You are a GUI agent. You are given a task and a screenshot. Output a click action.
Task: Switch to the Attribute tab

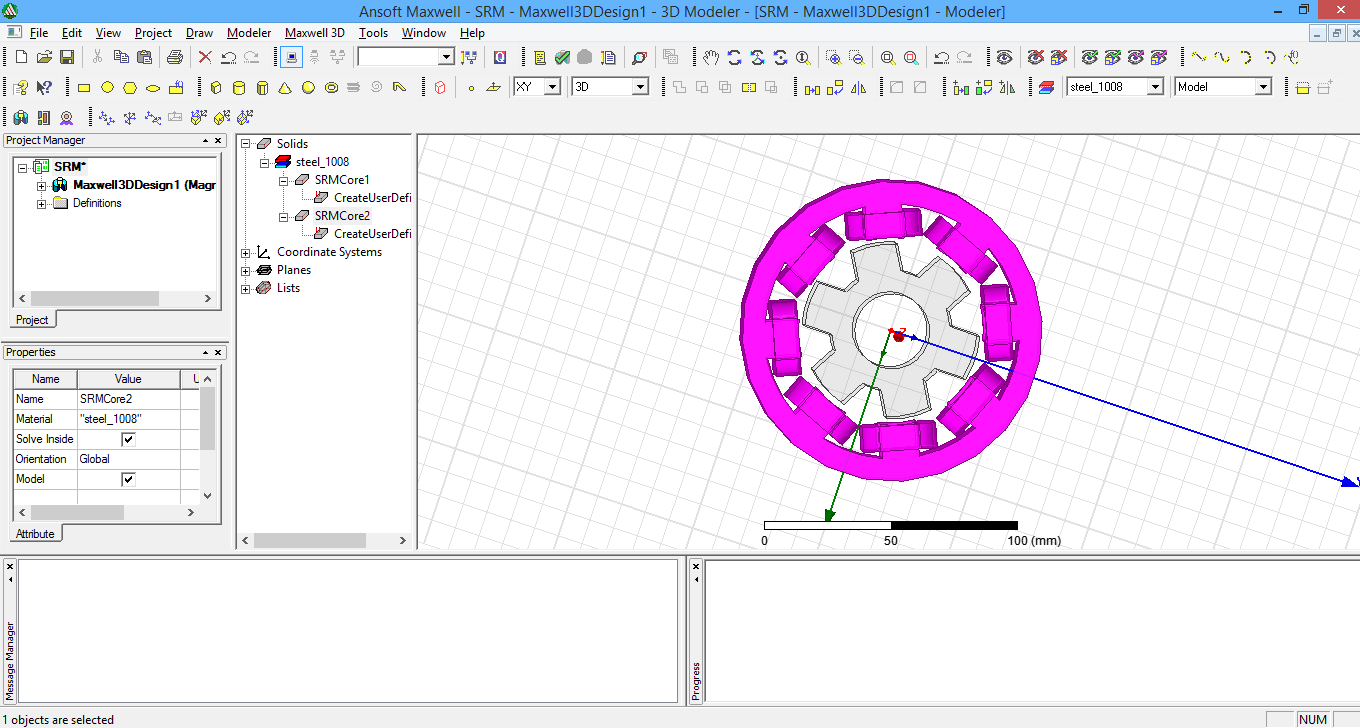click(35, 533)
